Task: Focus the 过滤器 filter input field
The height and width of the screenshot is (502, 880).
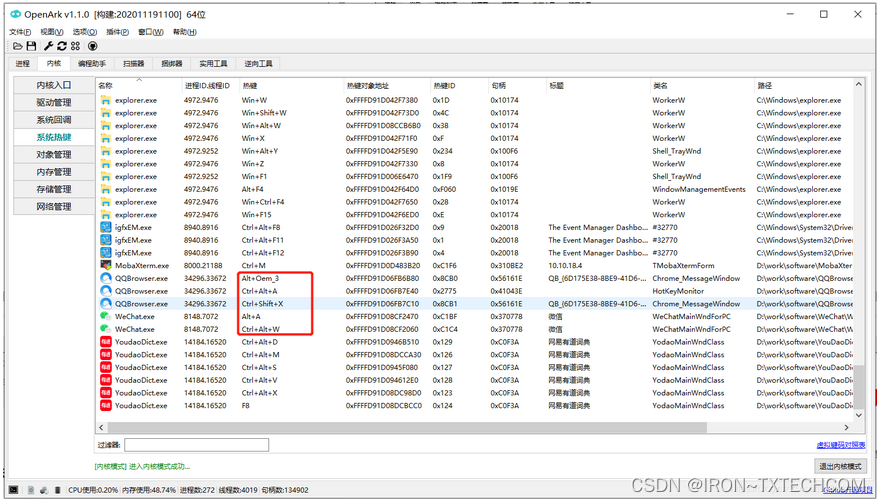Action: (196, 445)
